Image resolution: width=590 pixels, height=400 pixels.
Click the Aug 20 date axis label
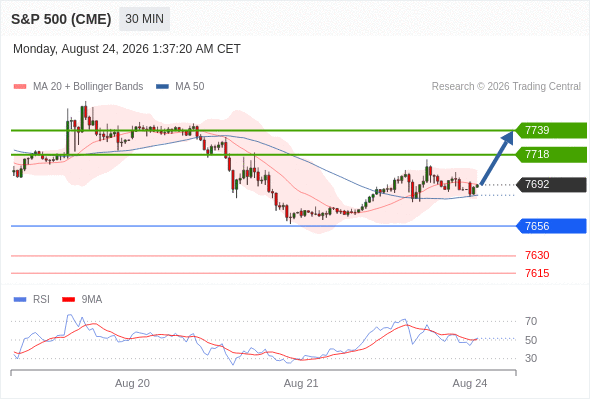click(x=132, y=383)
